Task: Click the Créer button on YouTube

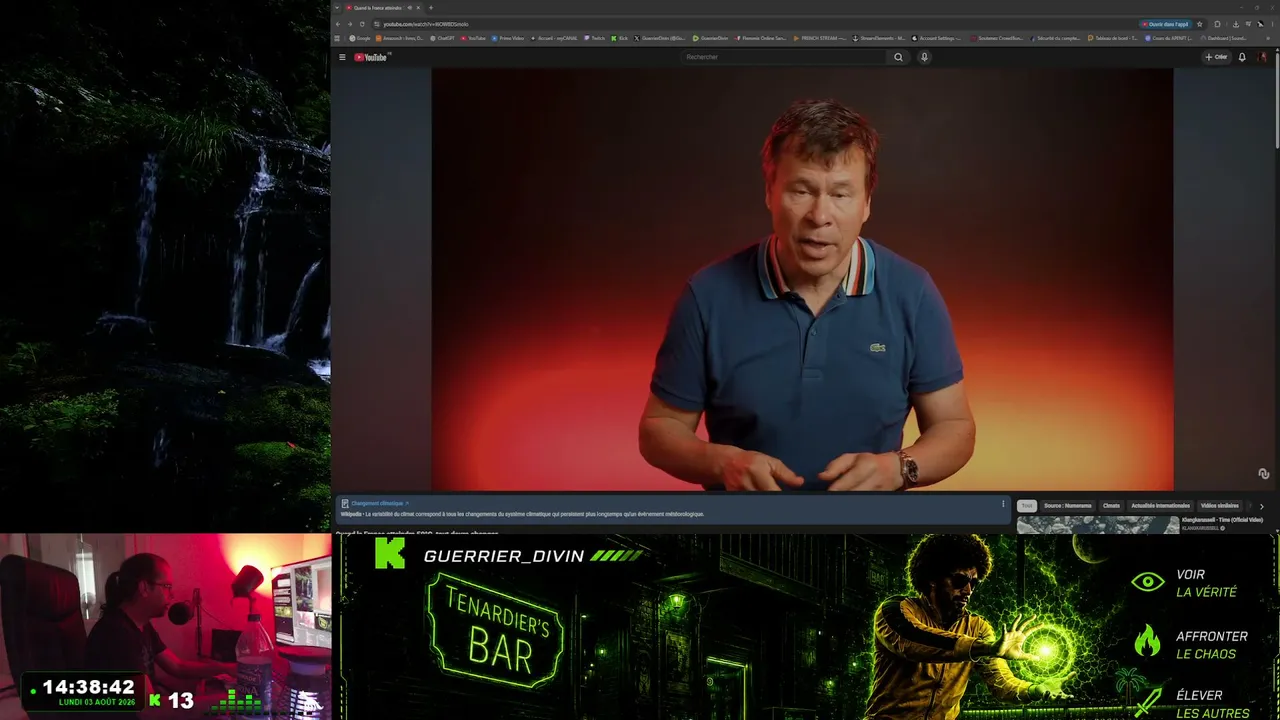Action: tap(1216, 57)
